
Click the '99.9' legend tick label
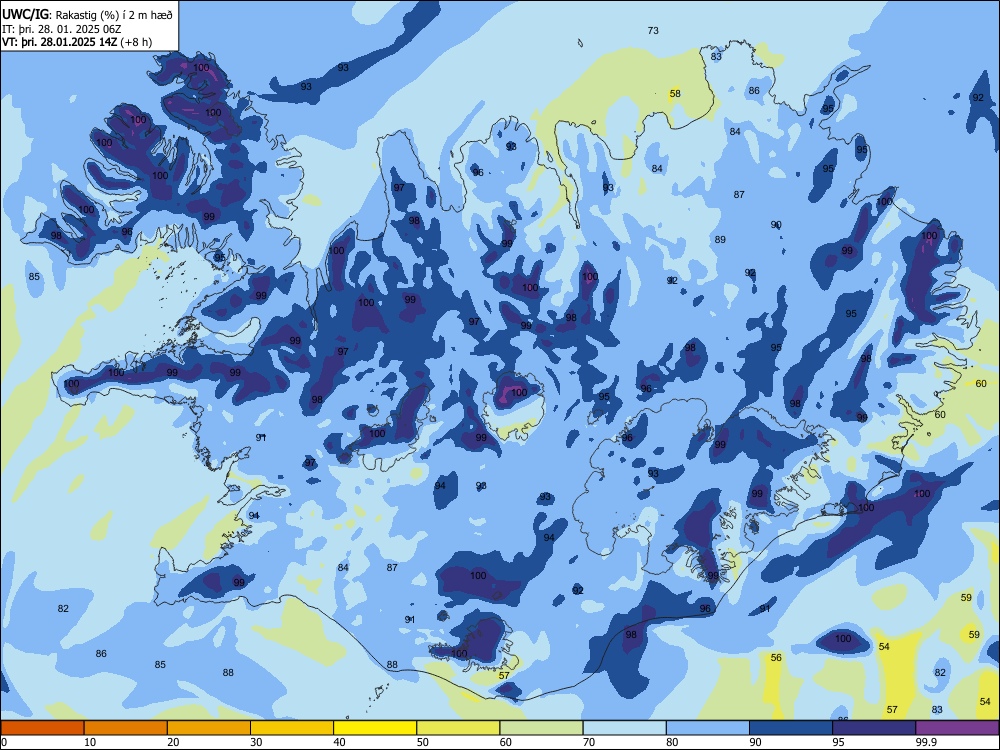926,742
